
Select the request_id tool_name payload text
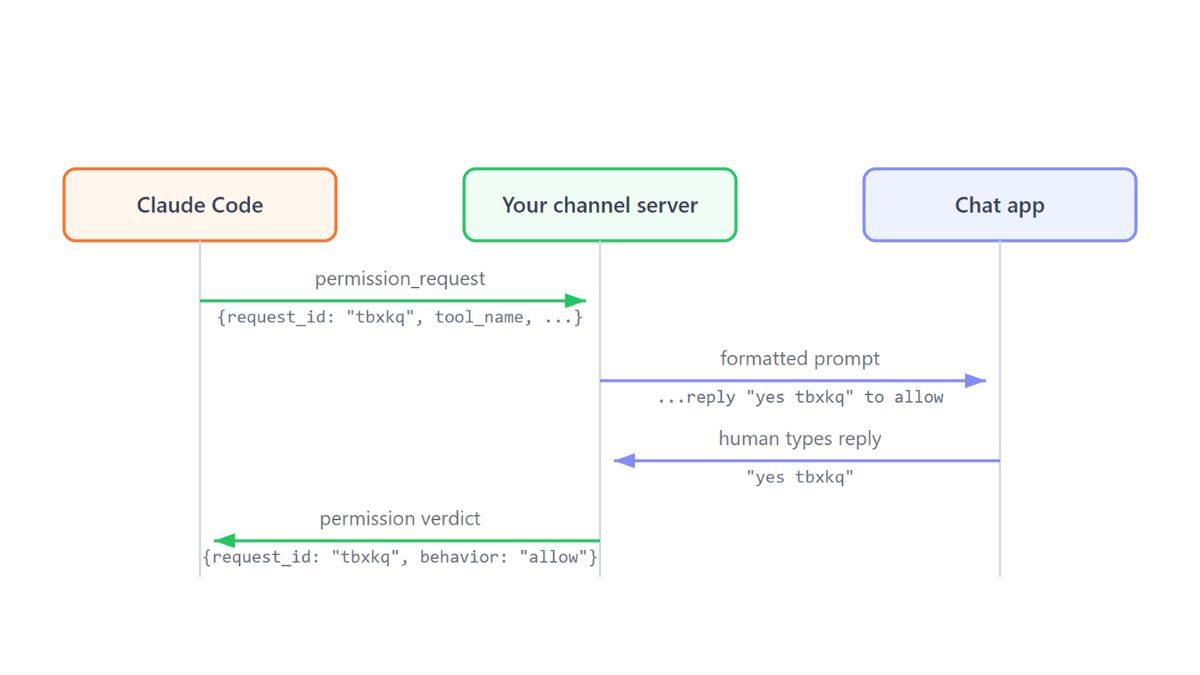point(400,317)
